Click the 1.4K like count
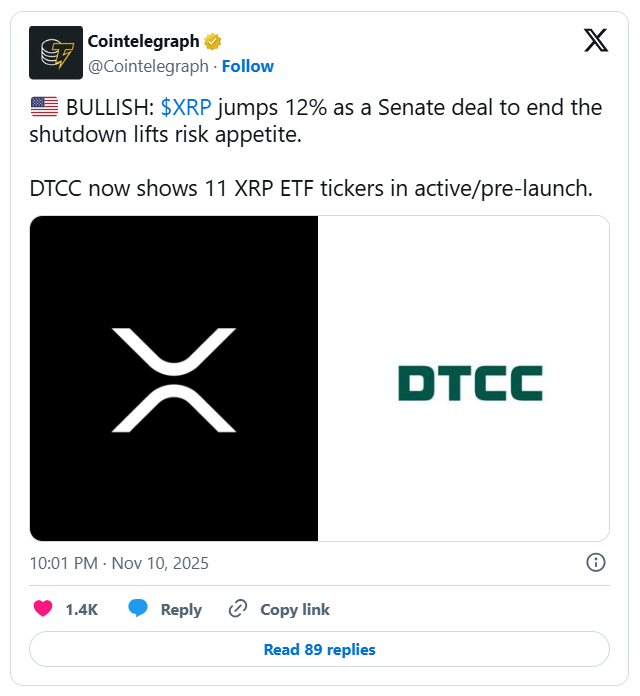Screen dimensions: 640x696 pyautogui.click(x=82, y=609)
